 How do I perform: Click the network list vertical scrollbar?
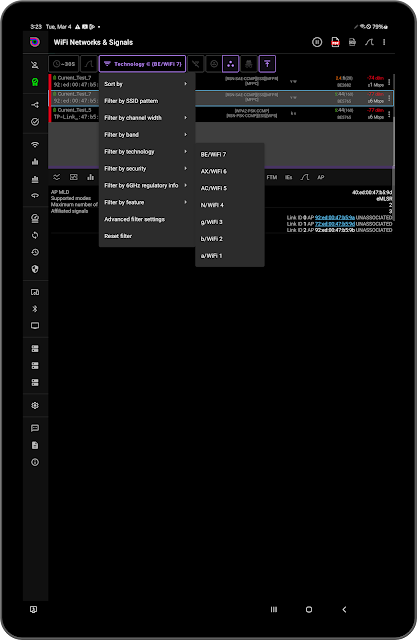coord(393,120)
